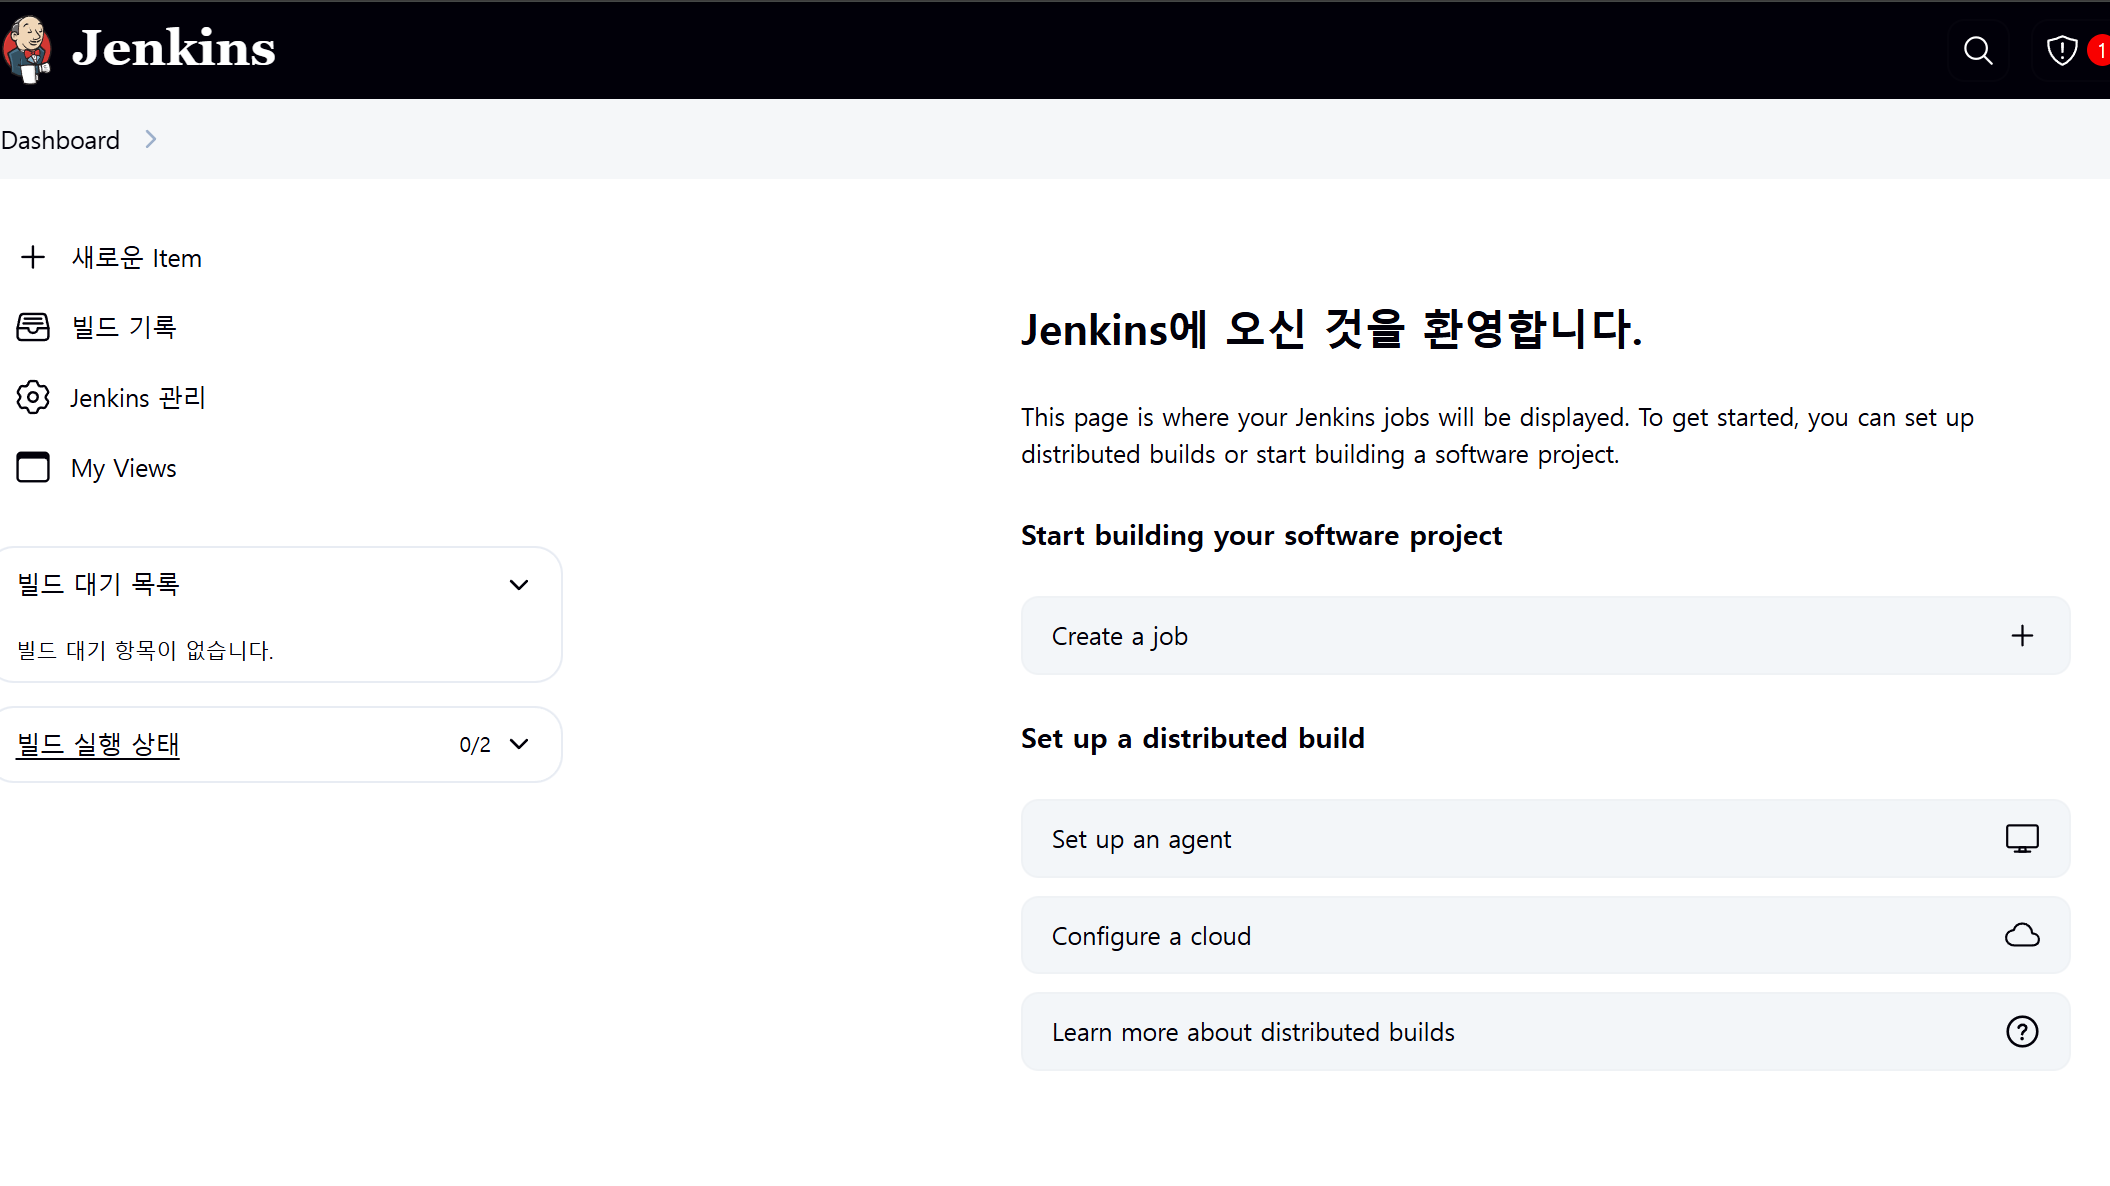Open the security shield warning icon
This screenshot has width=2110, height=1186.
click(x=2061, y=50)
